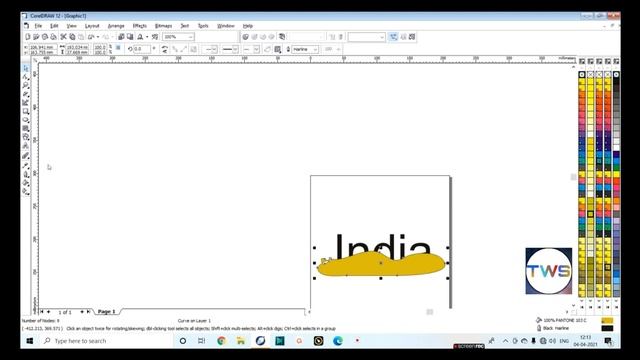The height and width of the screenshot is (360, 640).
Task: Open the start arrowhead selector
Action: click(211, 49)
